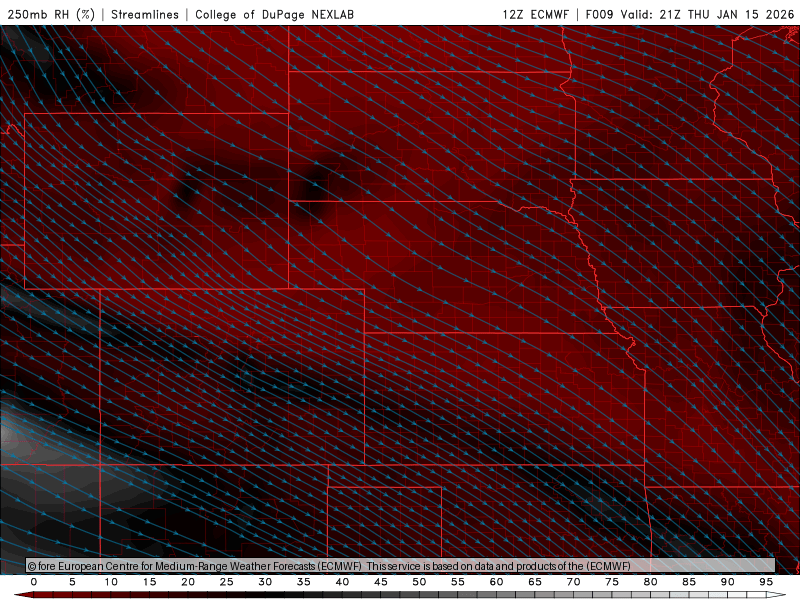The height and width of the screenshot is (600, 800).
Task: Click the colorbar label "70"
Action: coord(573,582)
